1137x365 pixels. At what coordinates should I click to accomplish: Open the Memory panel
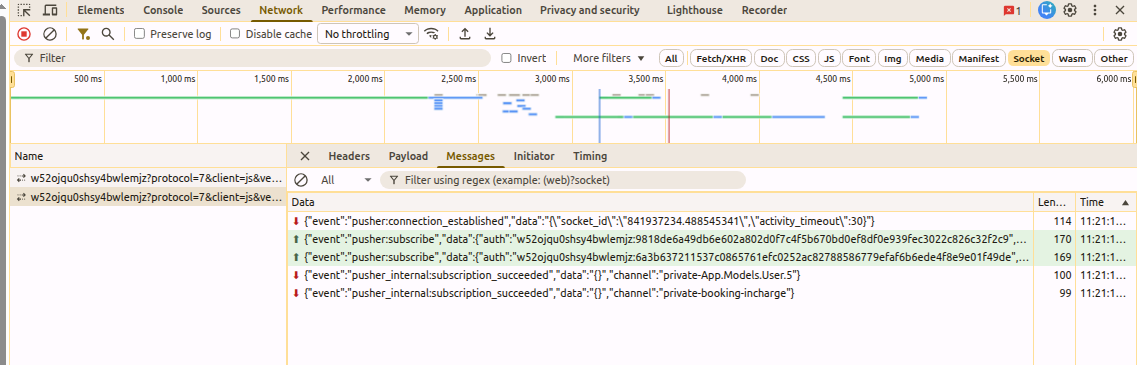coord(425,10)
